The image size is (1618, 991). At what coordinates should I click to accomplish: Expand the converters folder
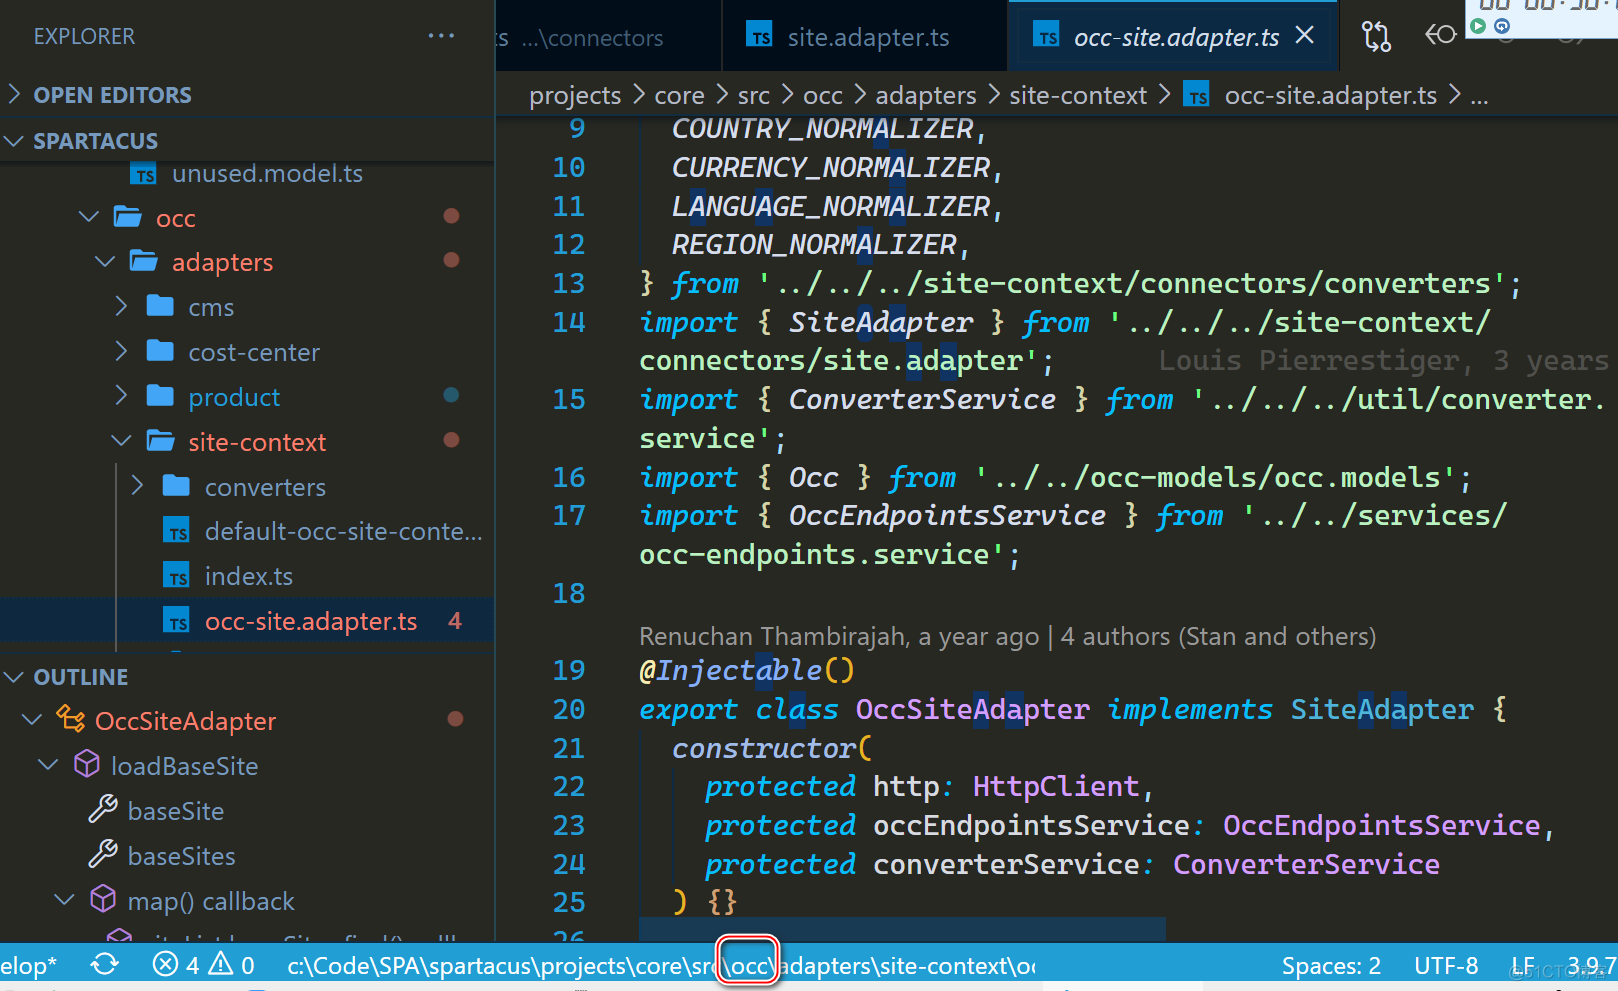point(137,486)
